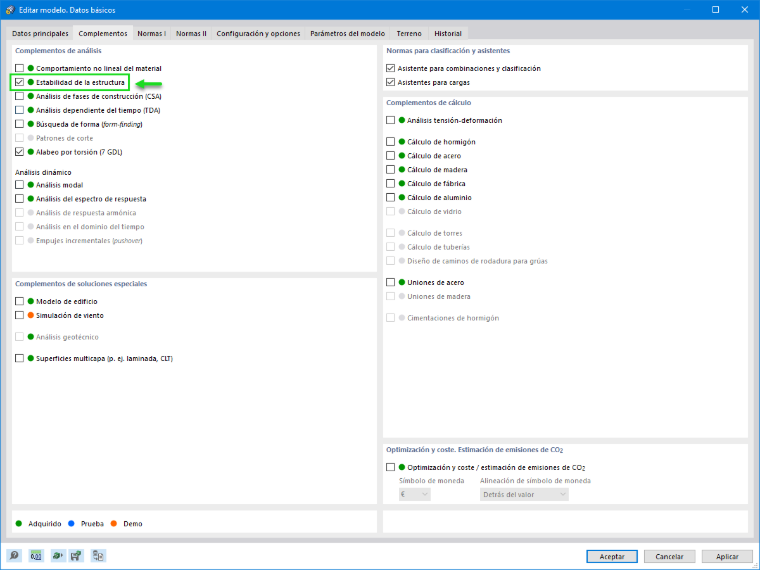Switch to the Terreno tab
The width and height of the screenshot is (760, 570).
click(409, 33)
